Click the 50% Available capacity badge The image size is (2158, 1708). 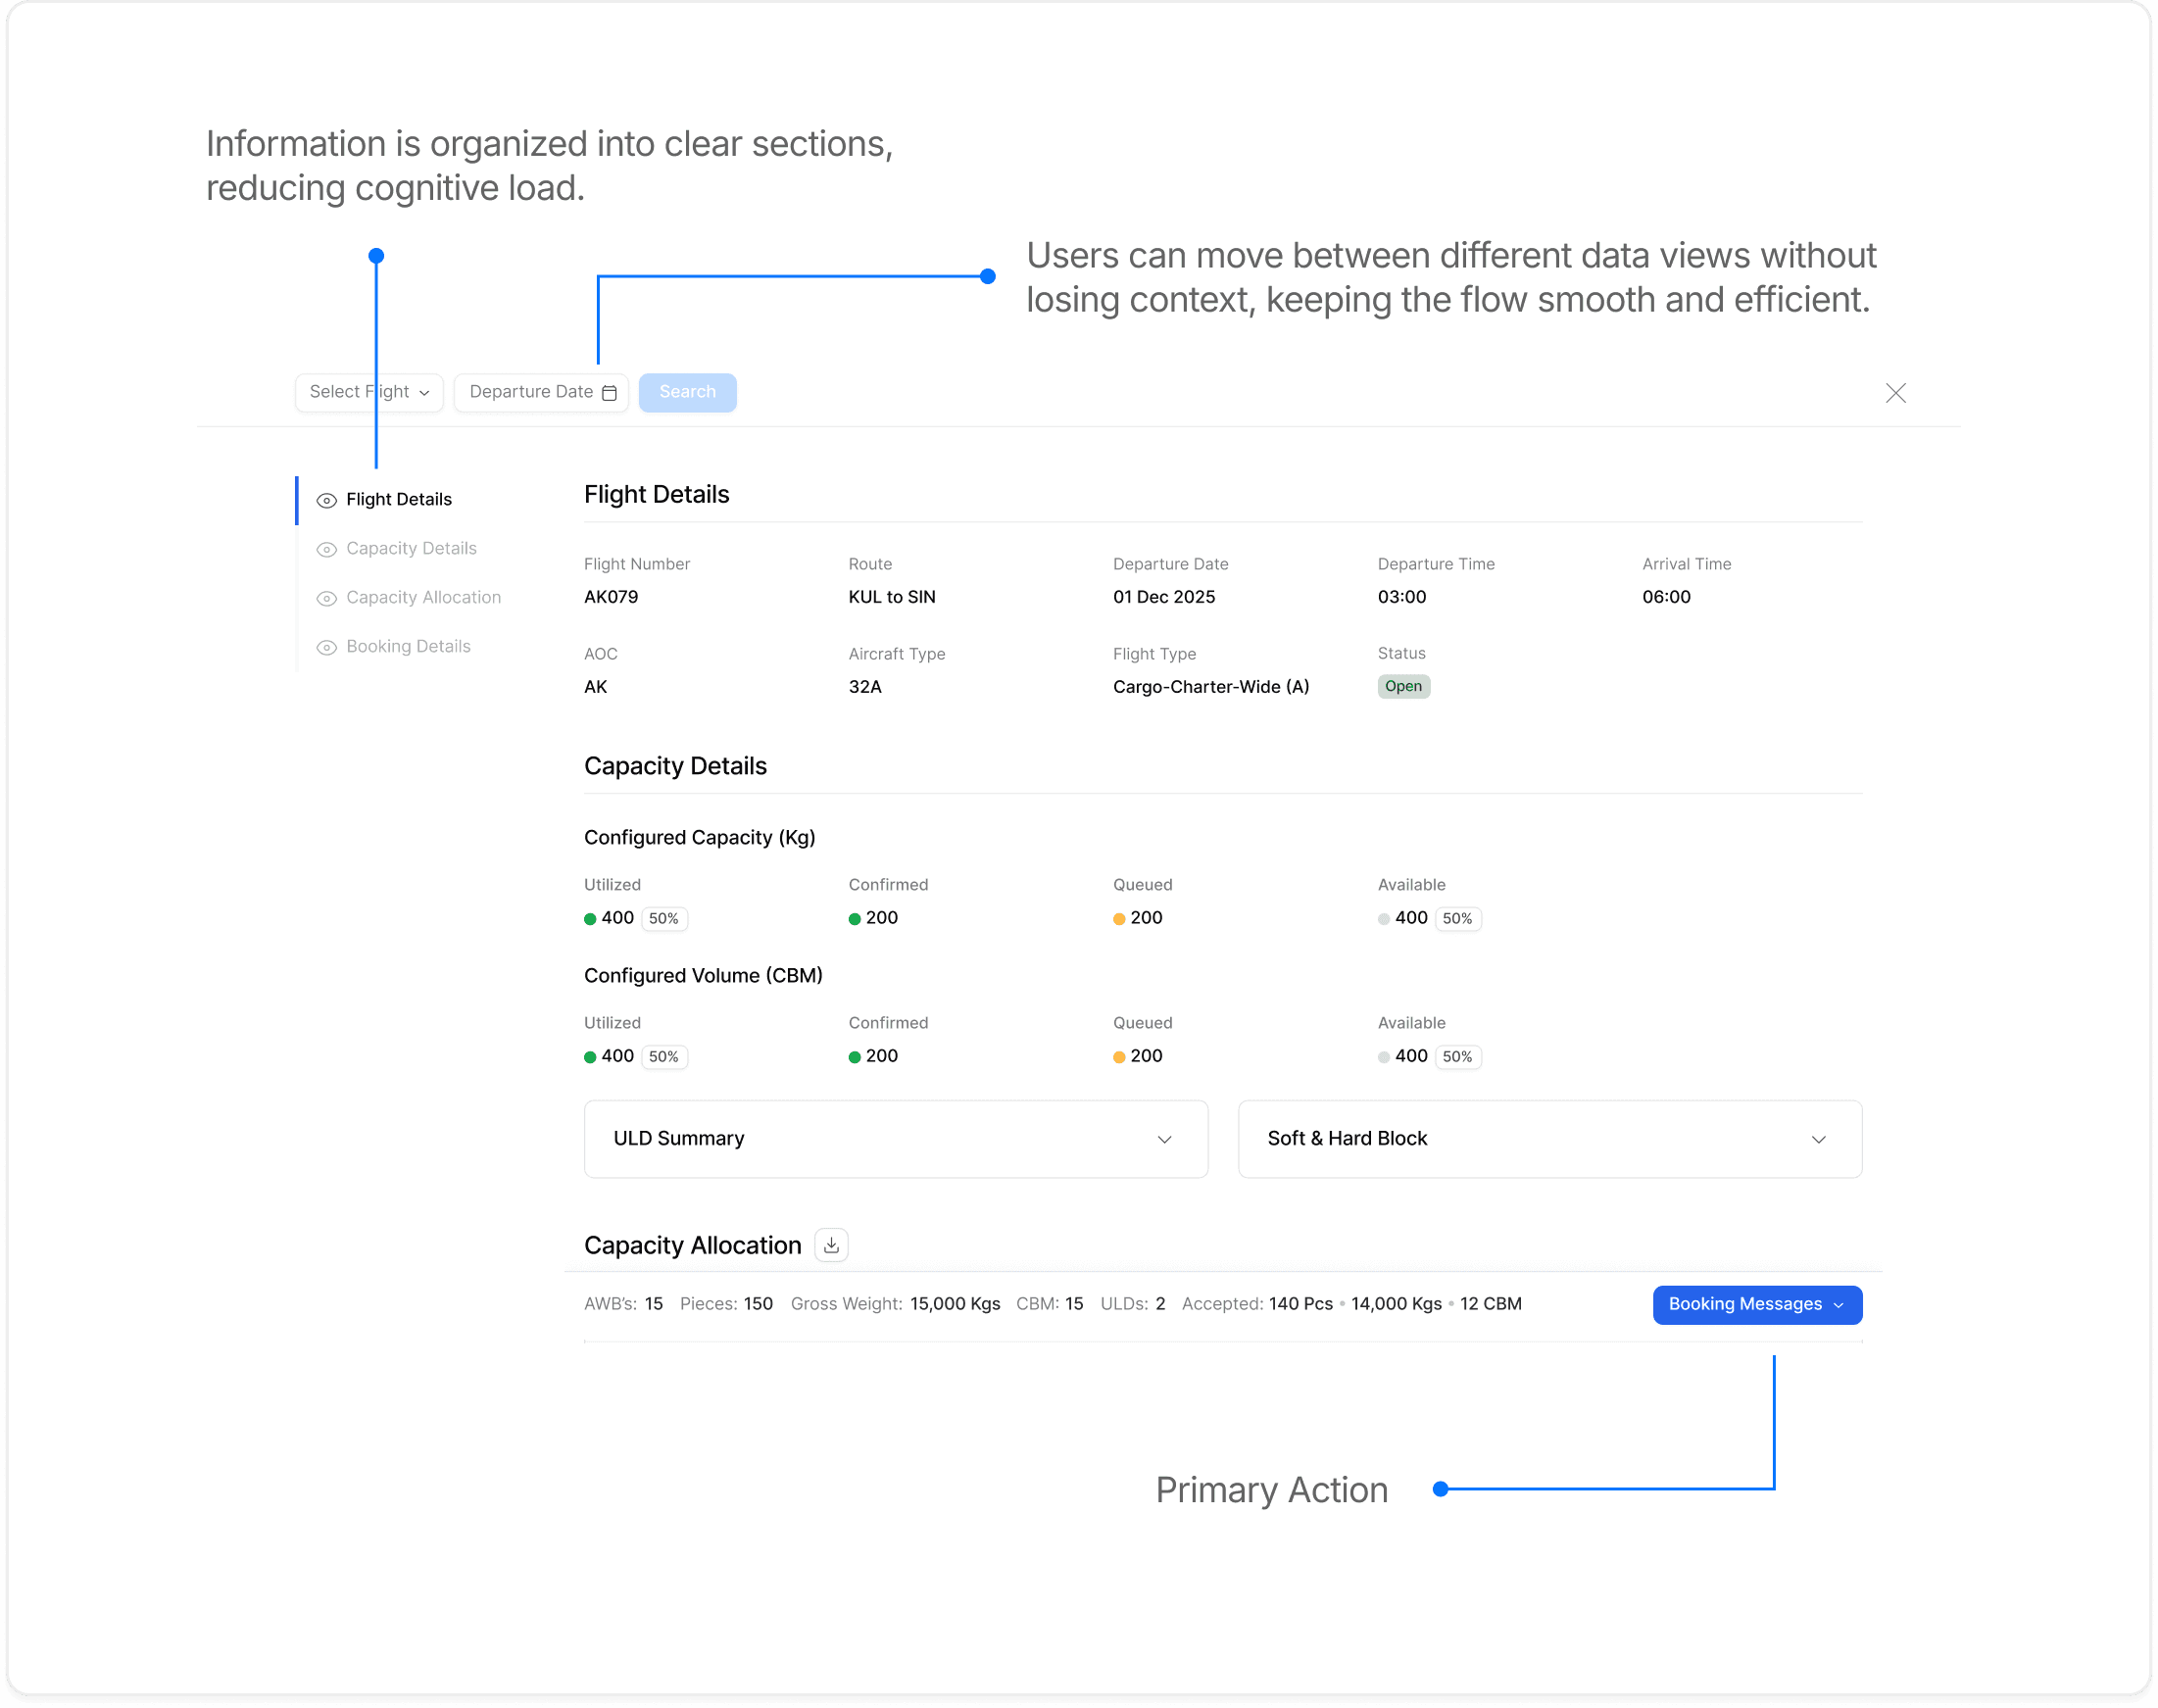point(1457,918)
